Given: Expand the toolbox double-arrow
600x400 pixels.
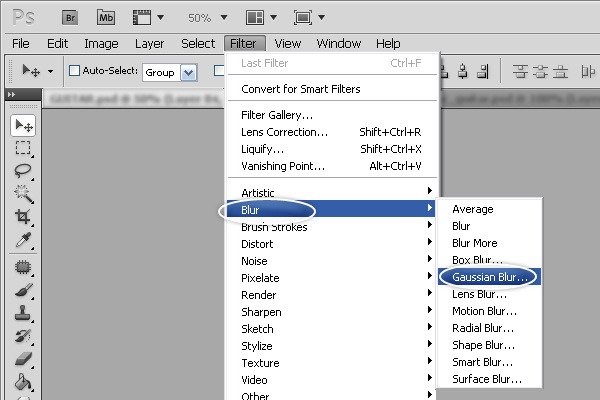Looking at the screenshot, I should point(11,94).
